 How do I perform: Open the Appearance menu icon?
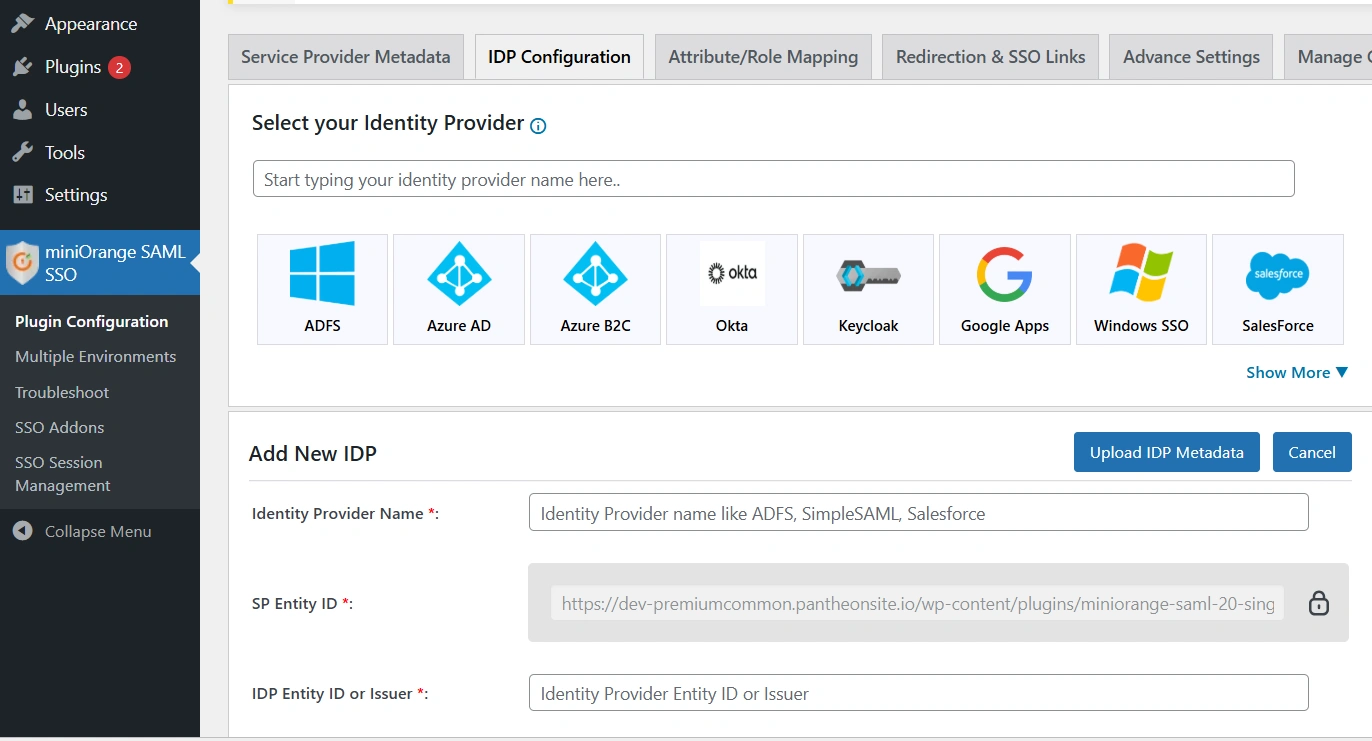pos(22,23)
